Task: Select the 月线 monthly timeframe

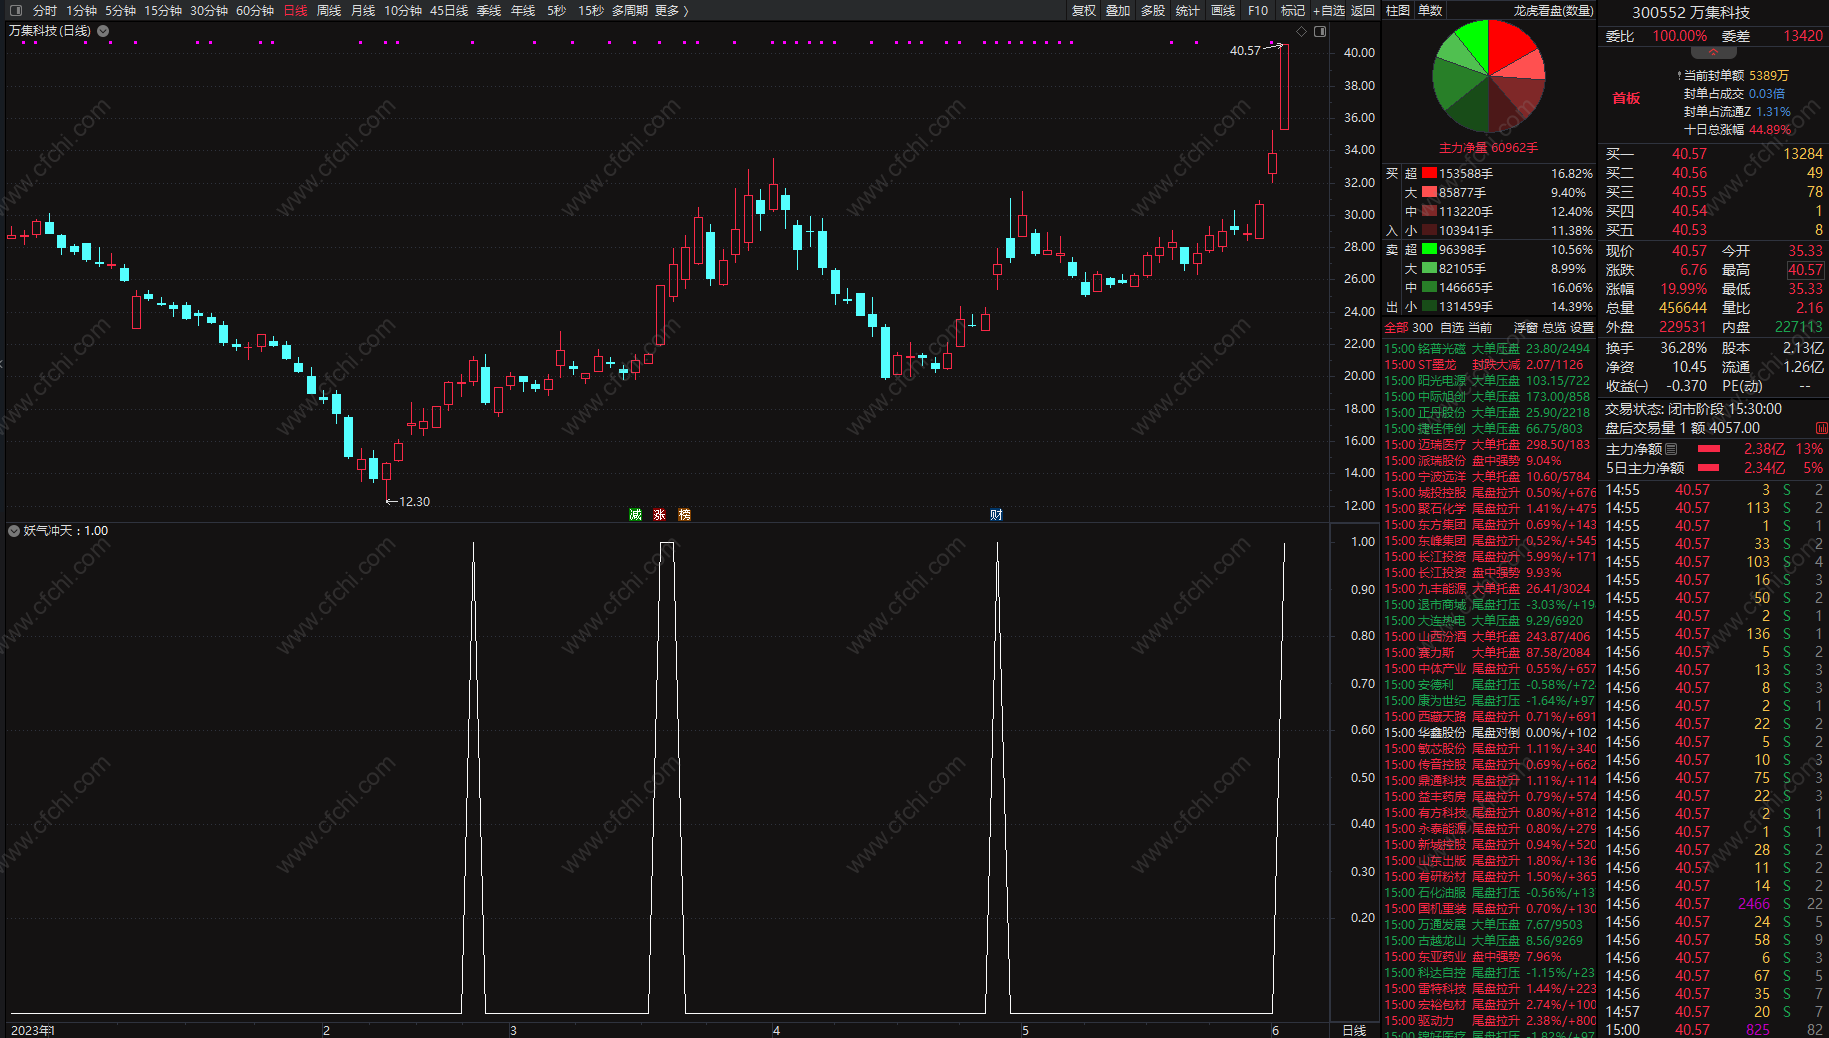Action: (363, 10)
